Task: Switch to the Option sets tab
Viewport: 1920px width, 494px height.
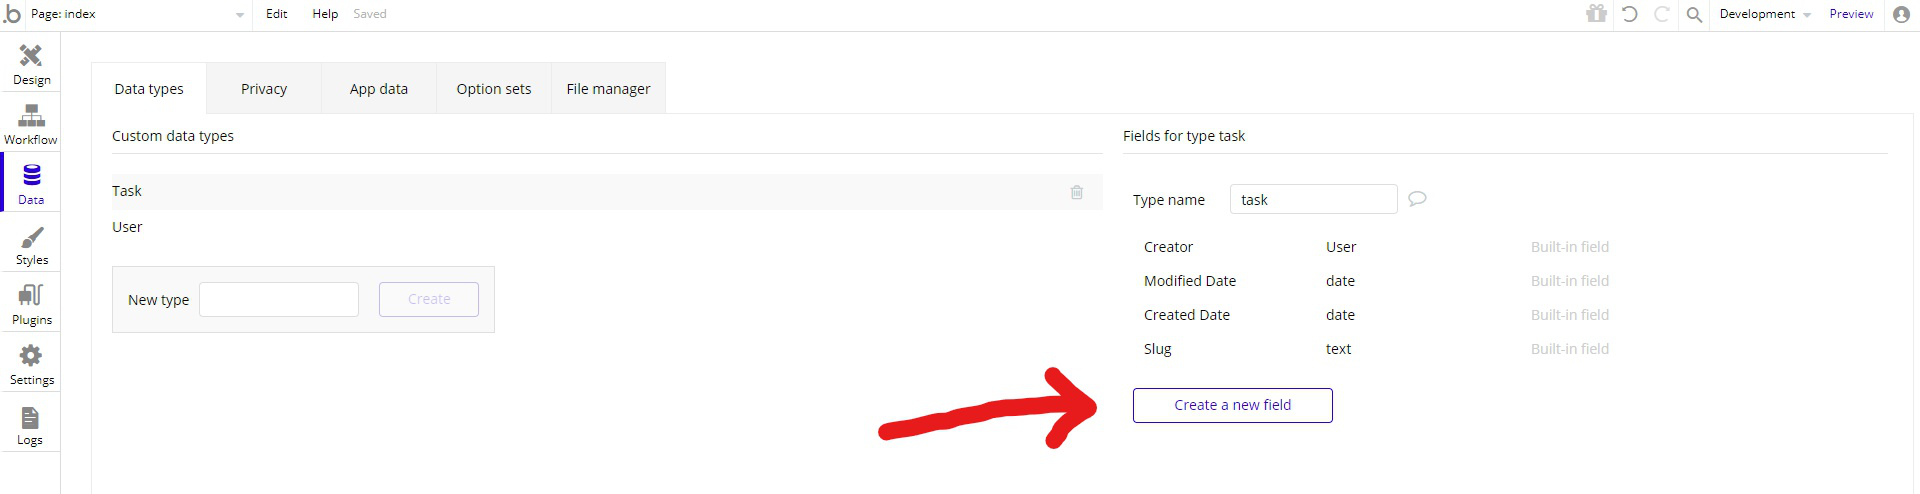Action: pyautogui.click(x=494, y=89)
